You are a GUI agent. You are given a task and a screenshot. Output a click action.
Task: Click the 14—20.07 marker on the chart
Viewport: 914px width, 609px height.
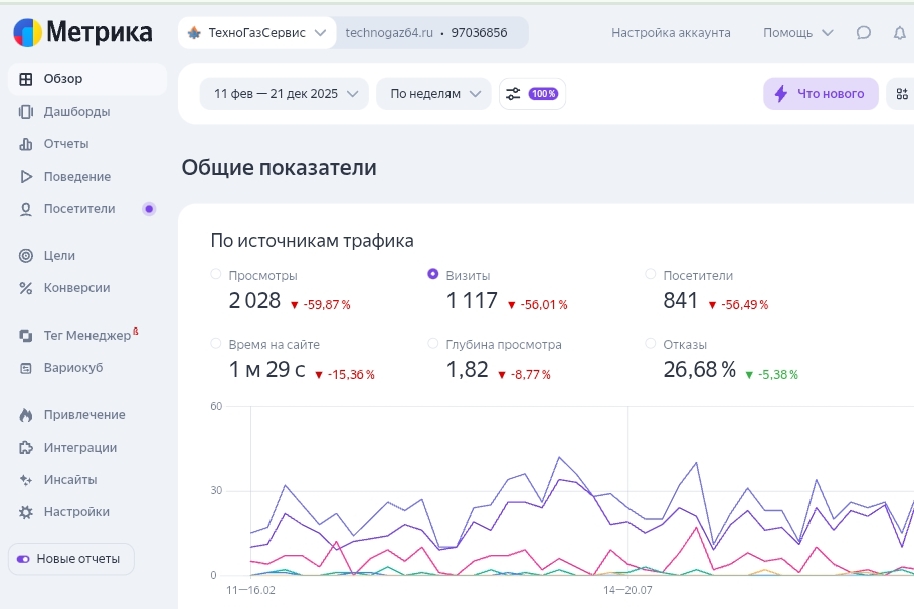[627, 590]
